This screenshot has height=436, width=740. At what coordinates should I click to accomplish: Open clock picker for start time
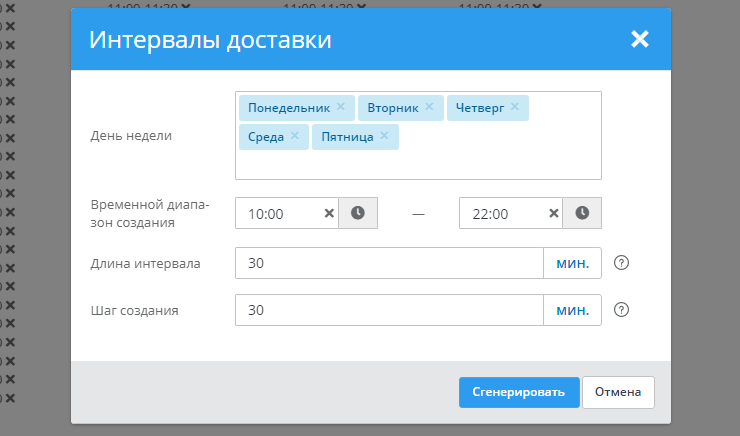coord(358,213)
